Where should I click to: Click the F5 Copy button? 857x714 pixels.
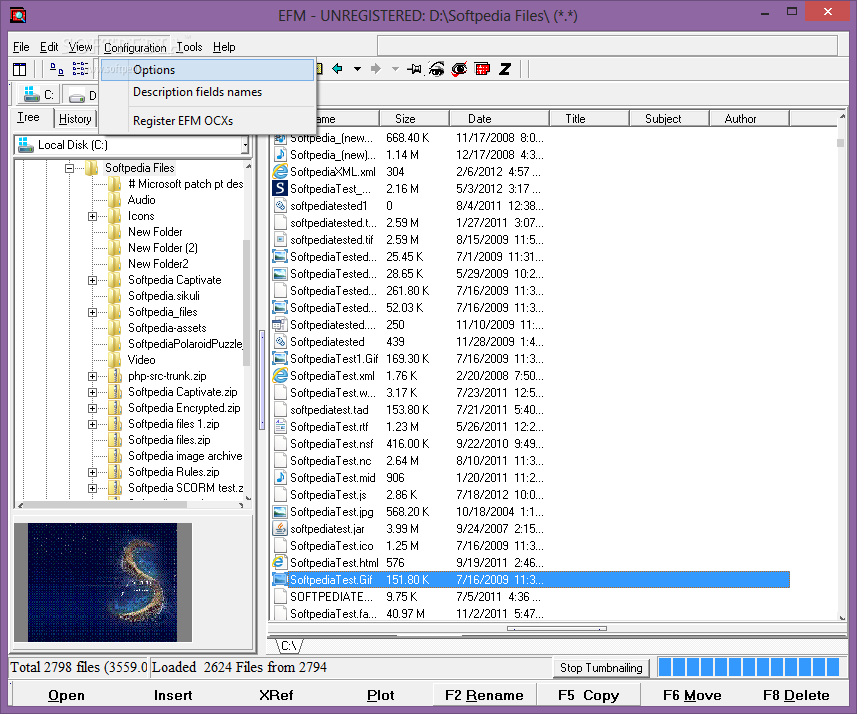click(x=589, y=695)
